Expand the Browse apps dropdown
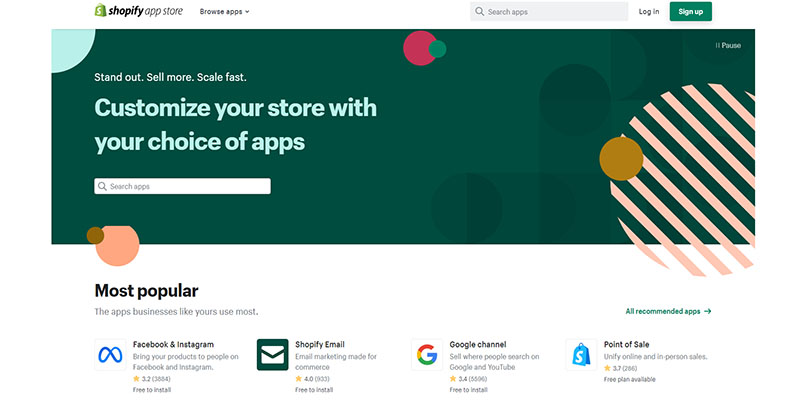The height and width of the screenshot is (400, 800). point(224,11)
